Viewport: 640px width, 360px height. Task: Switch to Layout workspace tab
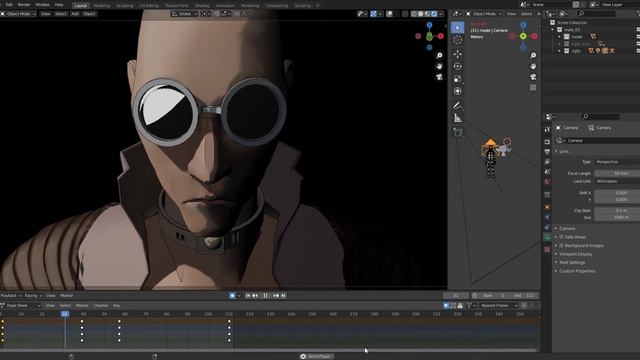click(80, 6)
